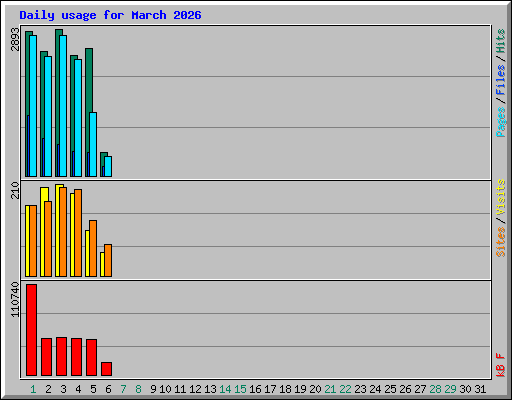Screen dimensions: 512x400
Task: Click day 22 on the x-axis
Action: tap(345, 389)
